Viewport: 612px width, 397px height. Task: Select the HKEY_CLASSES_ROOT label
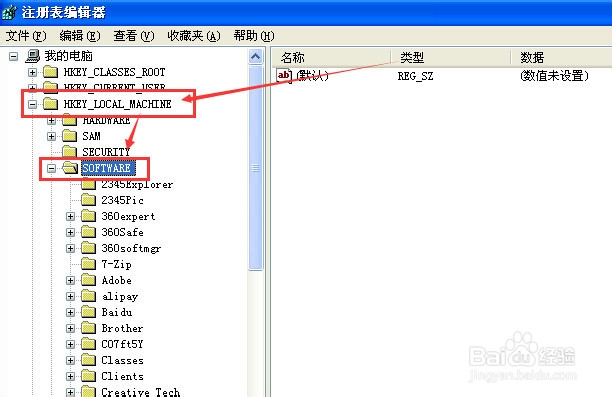coord(114,72)
